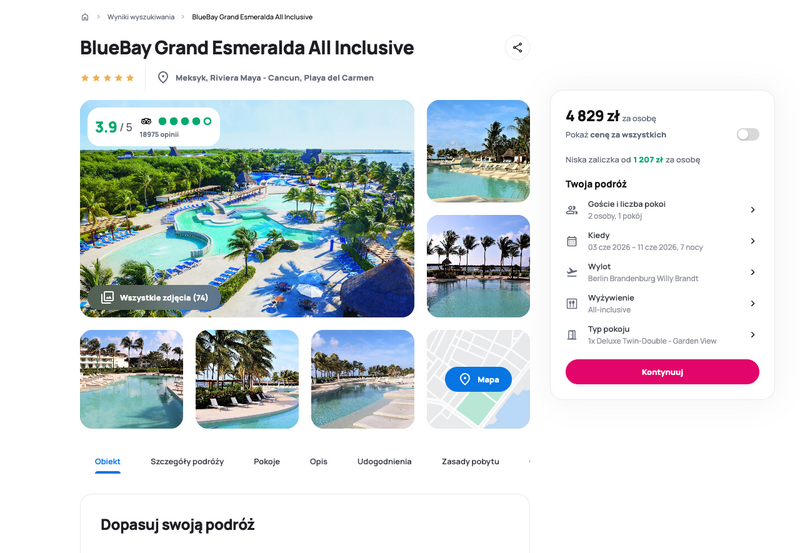The image size is (800, 553).
Task: Toggle Pokaż cenę za wszystkich switch
Action: 748,134
